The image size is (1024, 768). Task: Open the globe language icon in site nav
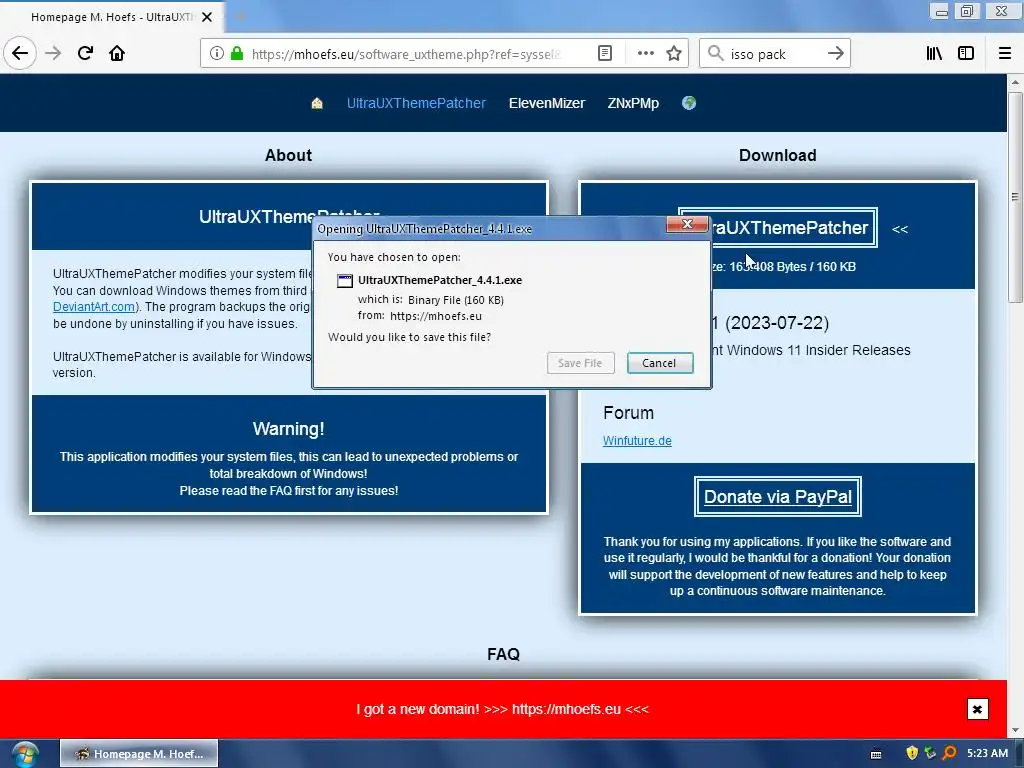pyautogui.click(x=688, y=103)
